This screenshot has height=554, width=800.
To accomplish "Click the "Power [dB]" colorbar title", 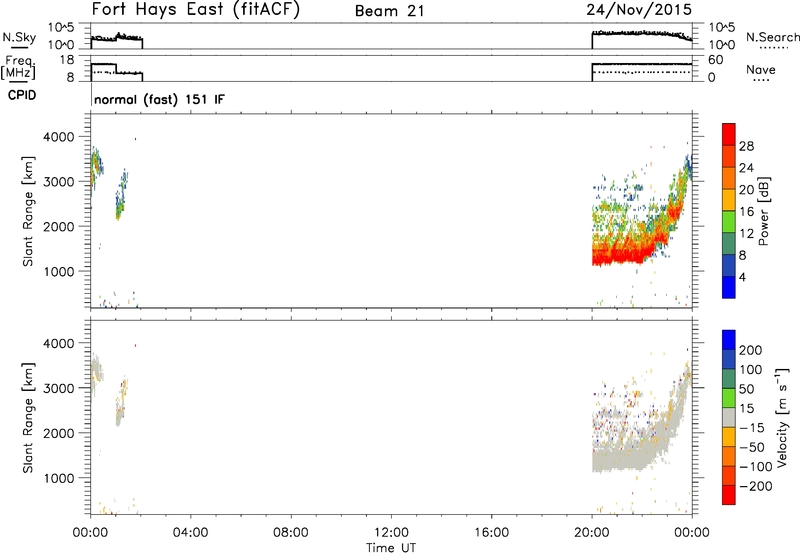I will 763,211.
